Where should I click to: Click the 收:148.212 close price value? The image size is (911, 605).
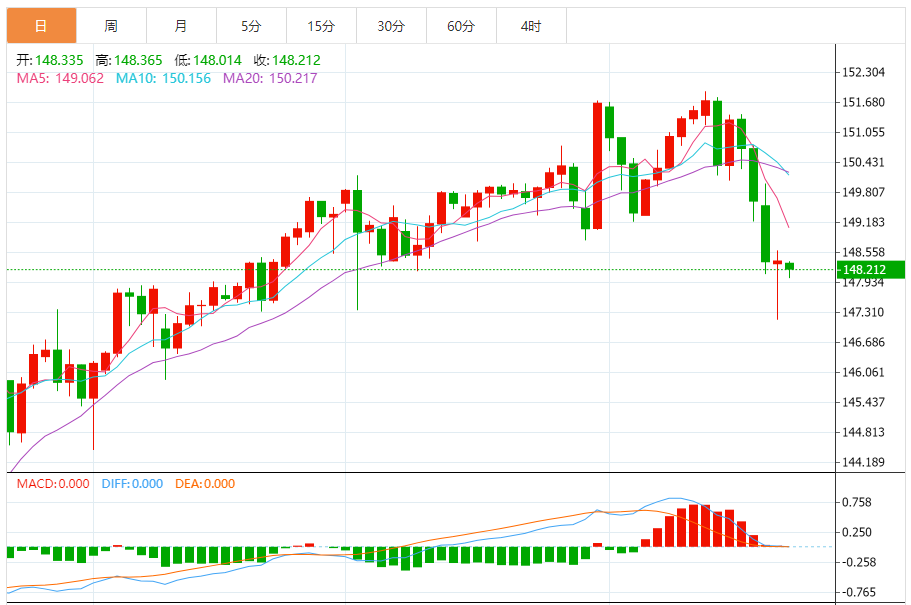pyautogui.click(x=287, y=60)
